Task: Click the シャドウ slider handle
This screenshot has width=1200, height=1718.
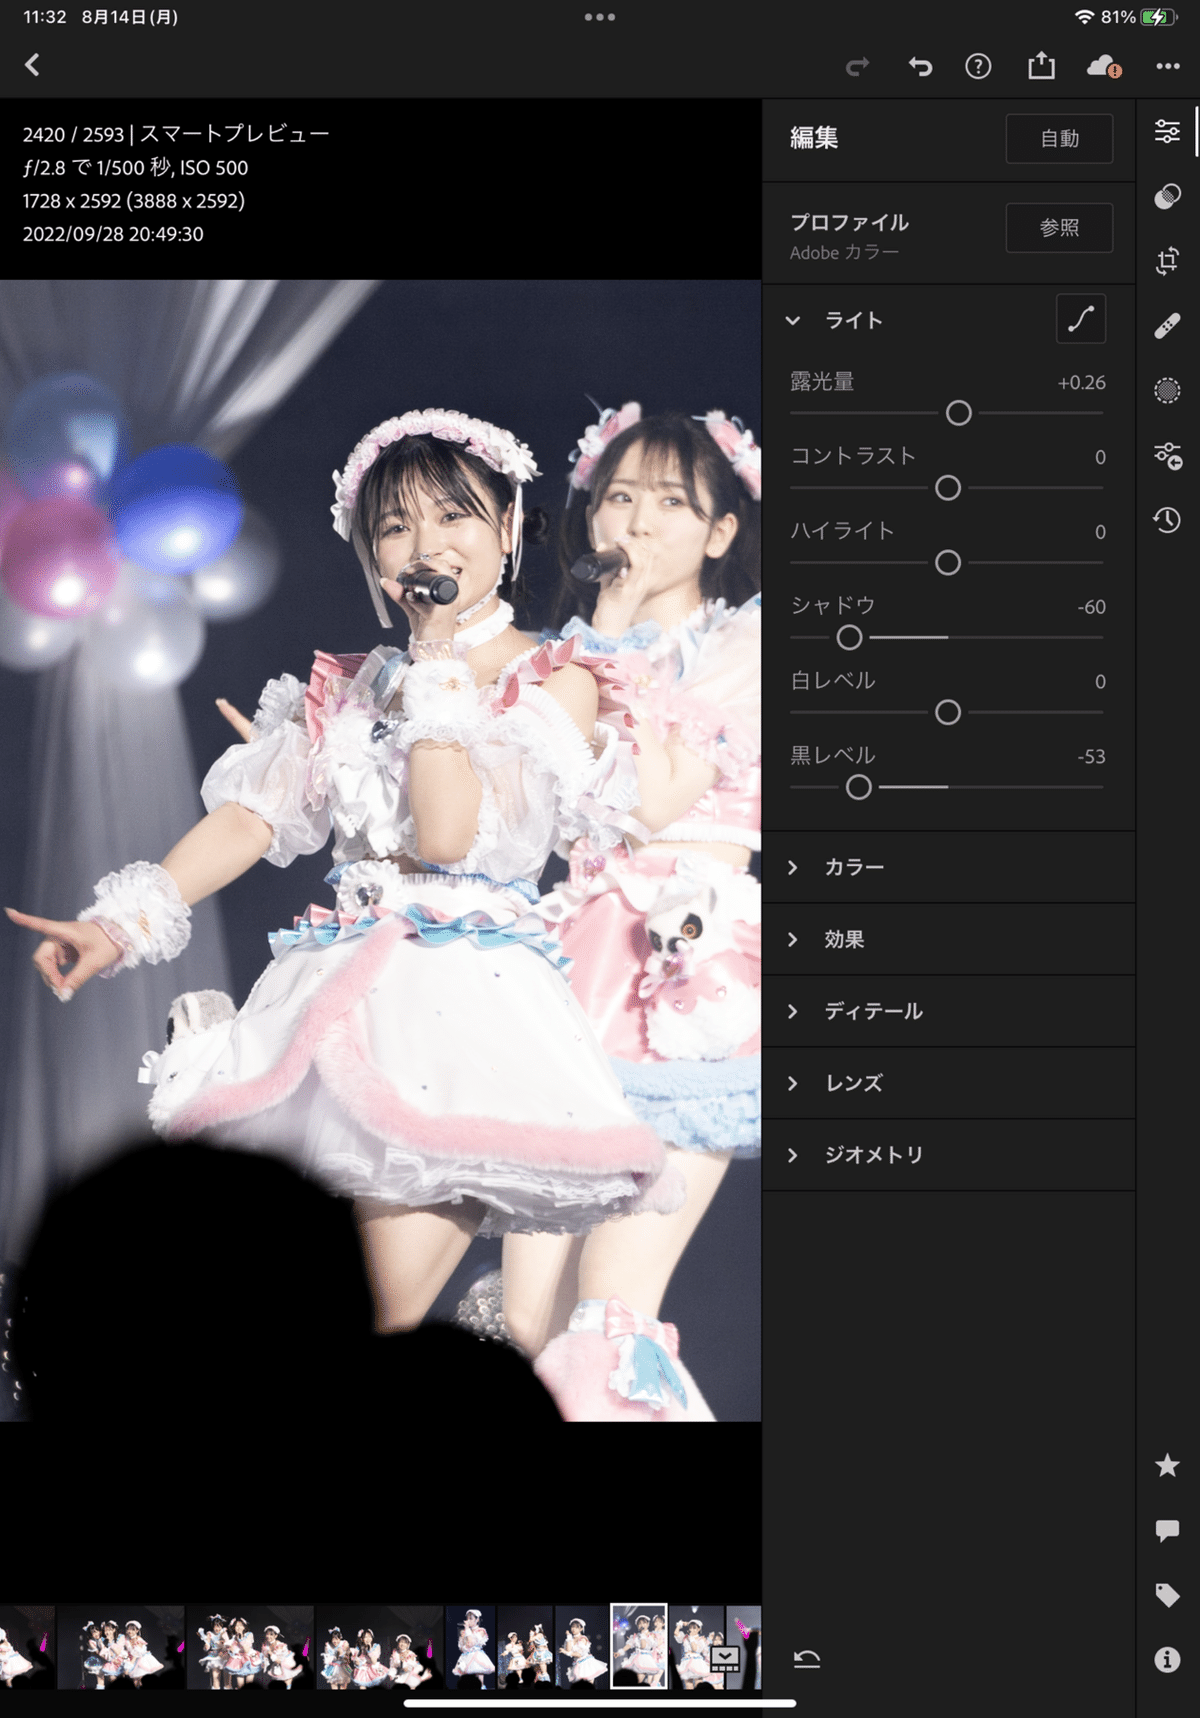Action: [849, 637]
